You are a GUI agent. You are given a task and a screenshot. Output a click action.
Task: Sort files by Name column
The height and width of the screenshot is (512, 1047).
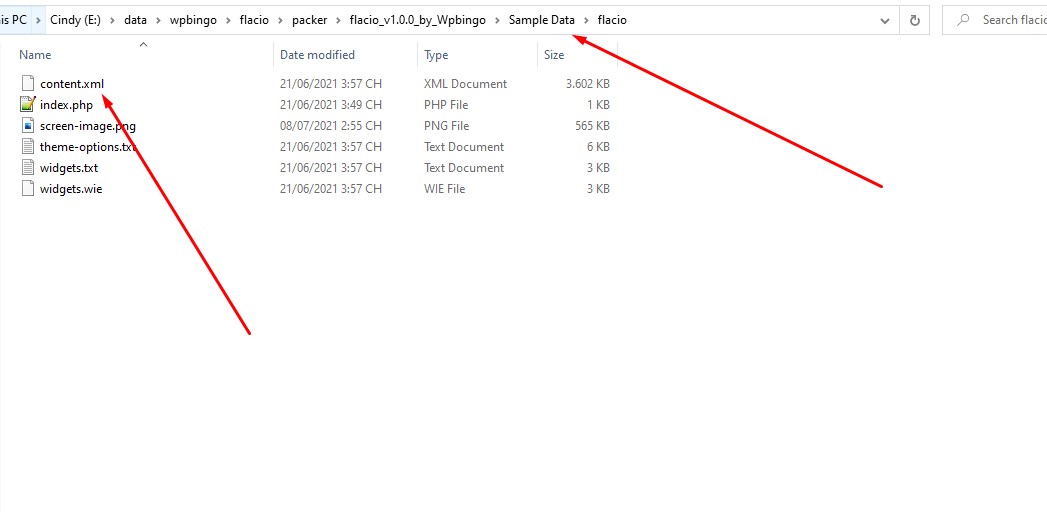pyautogui.click(x=35, y=55)
